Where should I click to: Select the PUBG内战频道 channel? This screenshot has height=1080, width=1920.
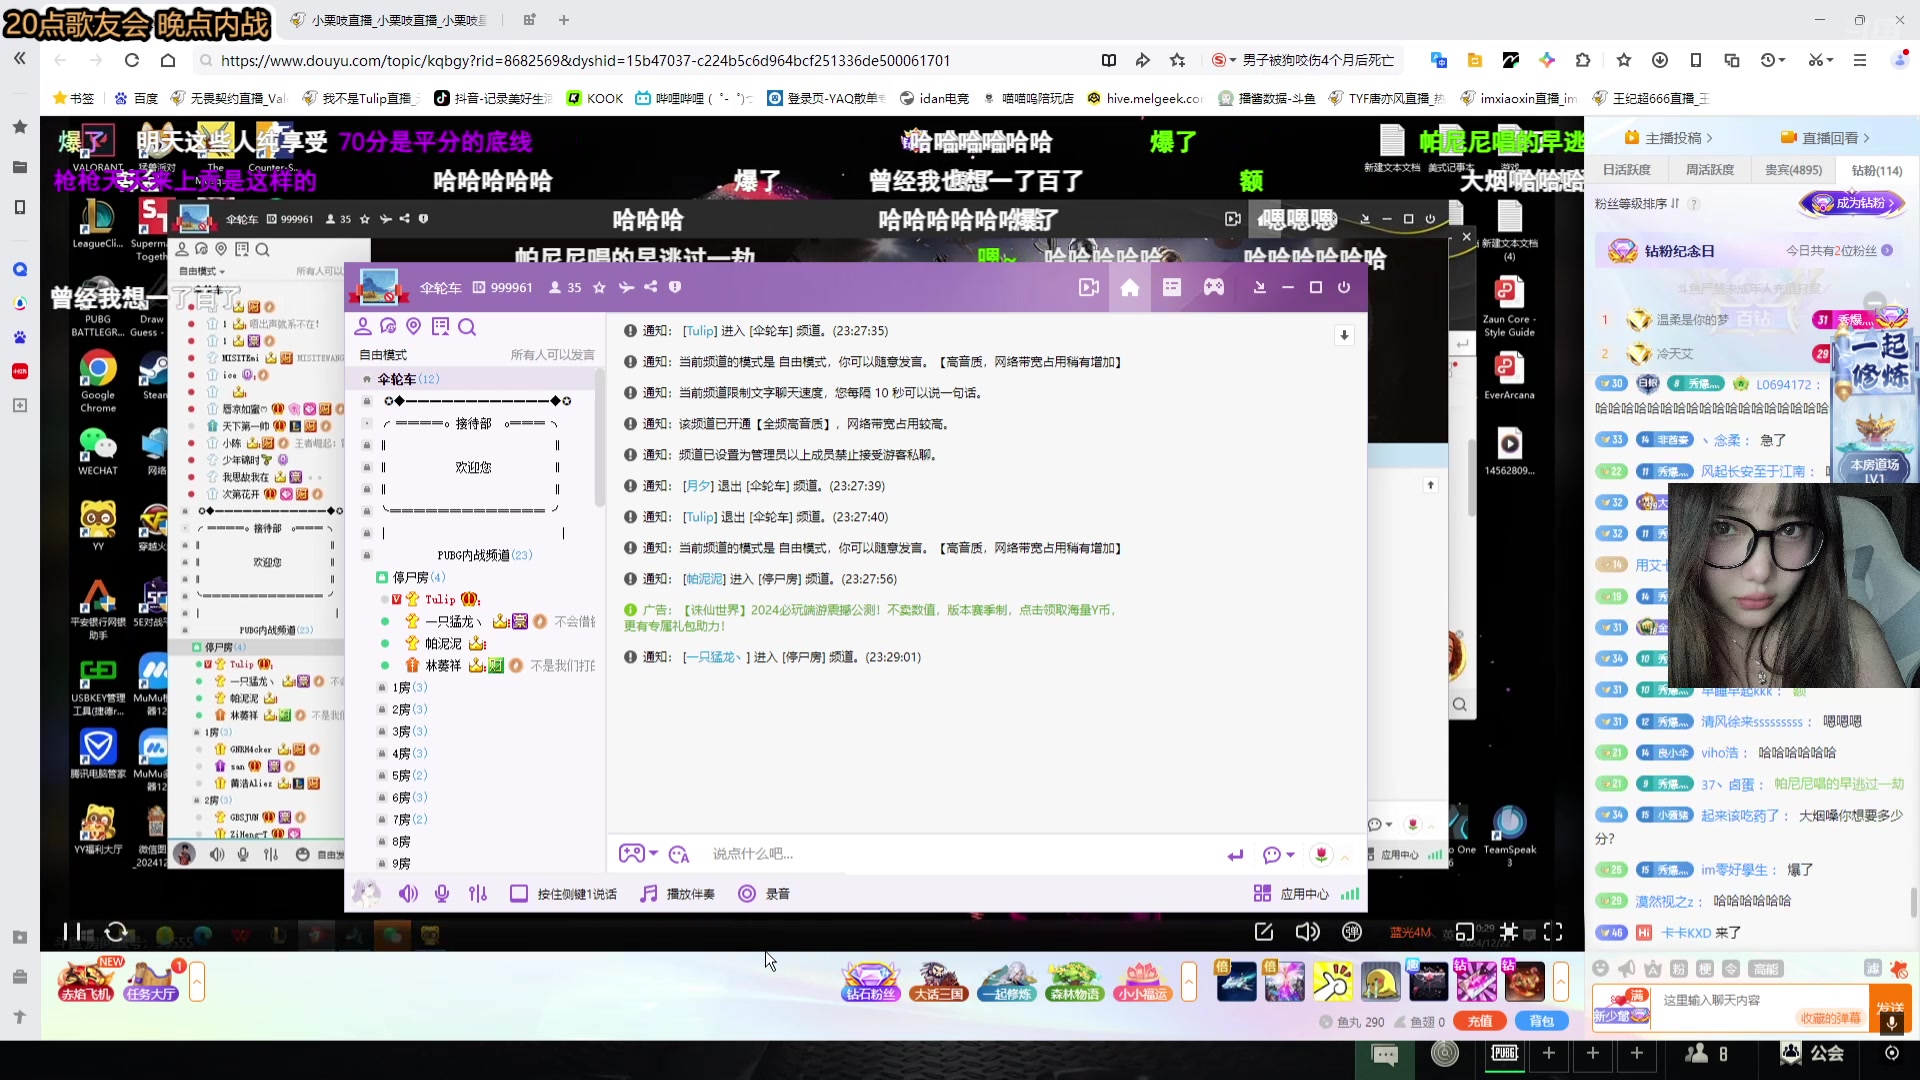click(484, 555)
